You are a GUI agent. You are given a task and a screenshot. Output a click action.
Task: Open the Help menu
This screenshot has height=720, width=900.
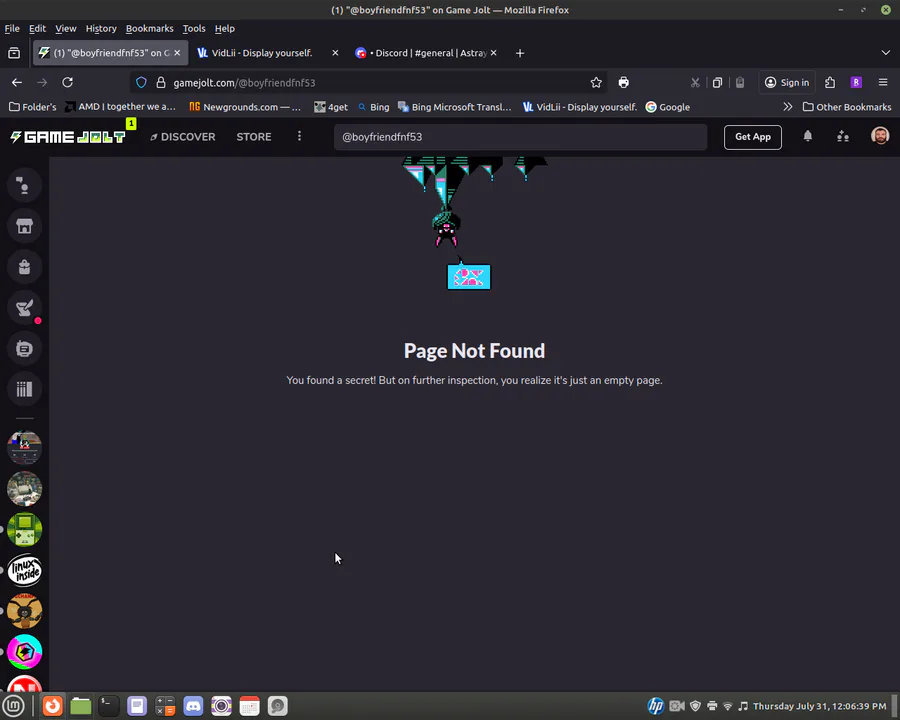click(224, 28)
